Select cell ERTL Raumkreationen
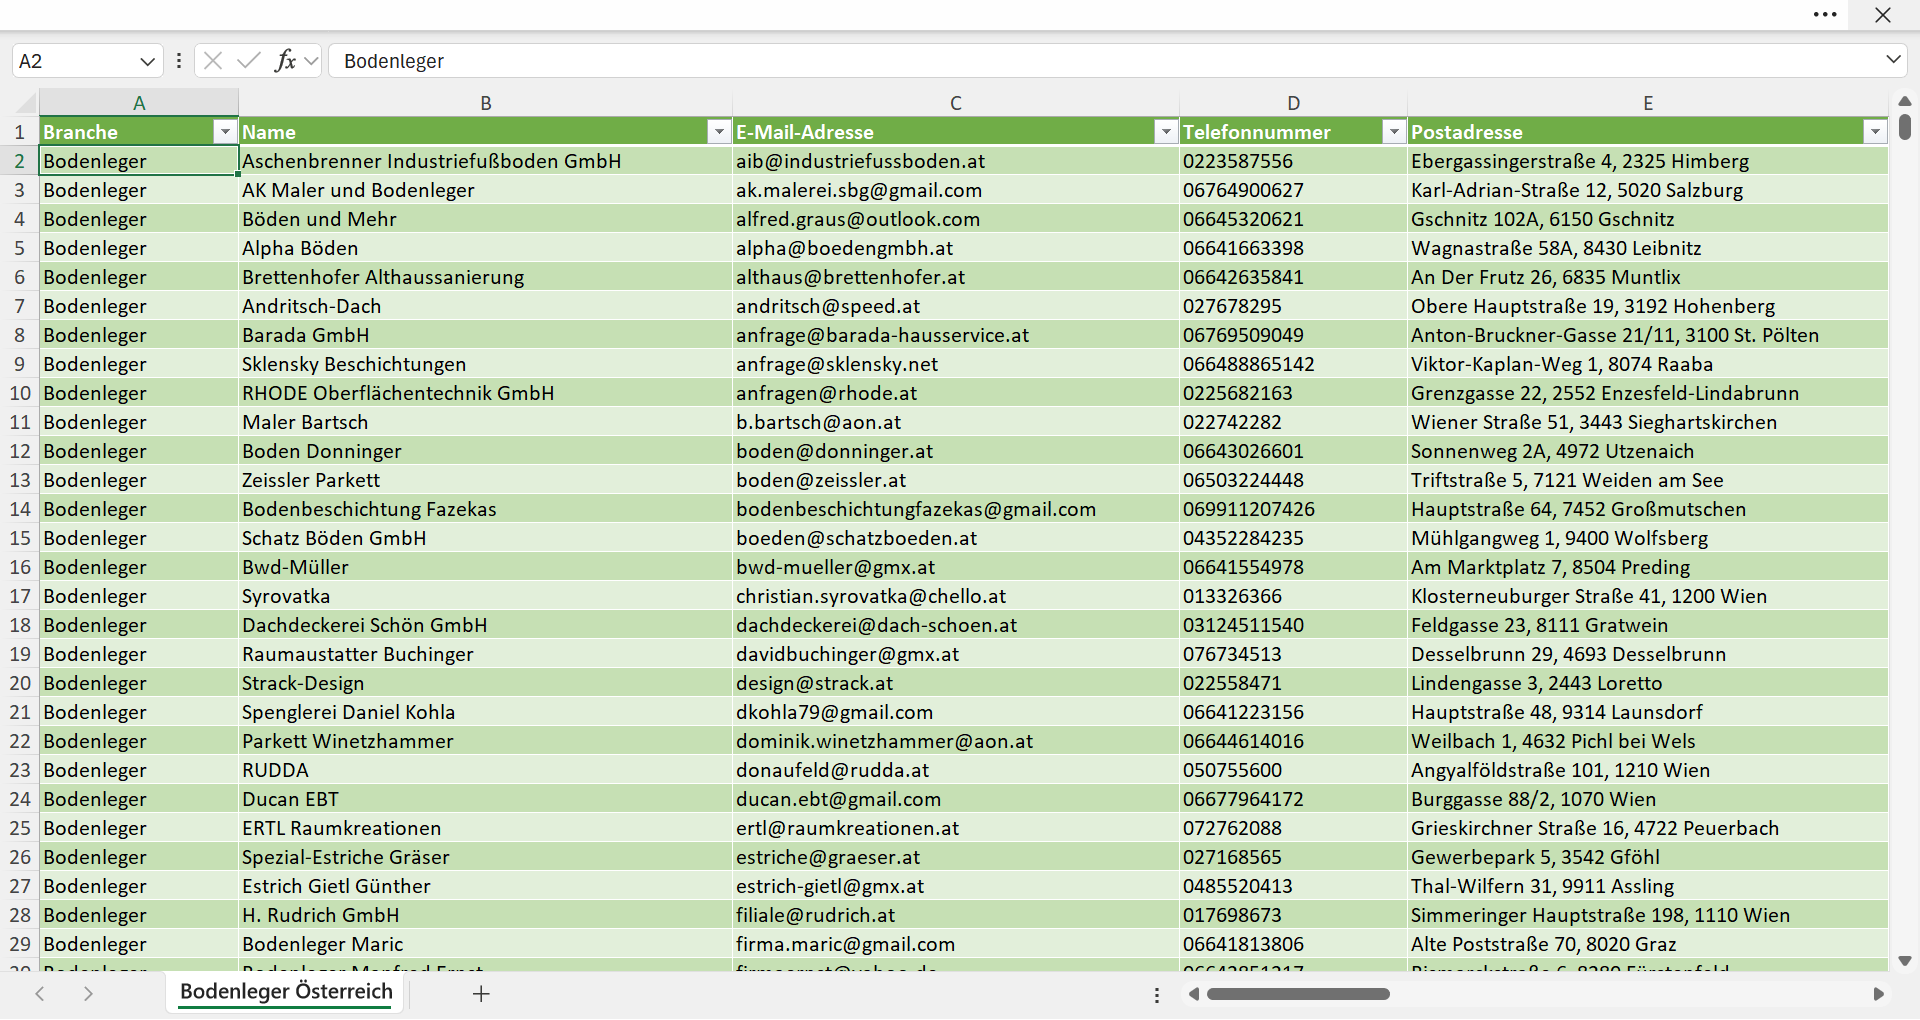The height and width of the screenshot is (1020, 1920). pyautogui.click(x=485, y=828)
